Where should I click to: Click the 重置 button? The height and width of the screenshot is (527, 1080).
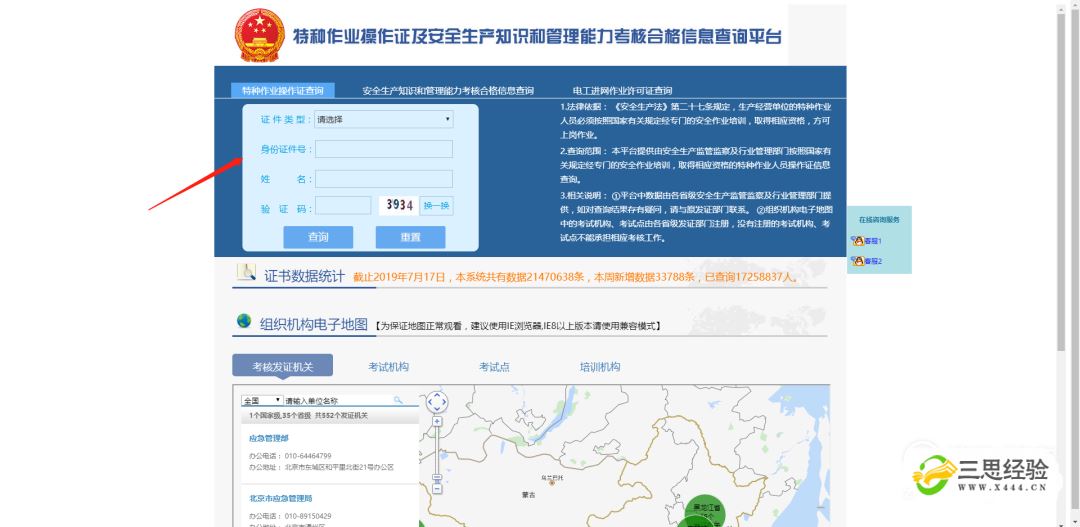click(x=410, y=237)
